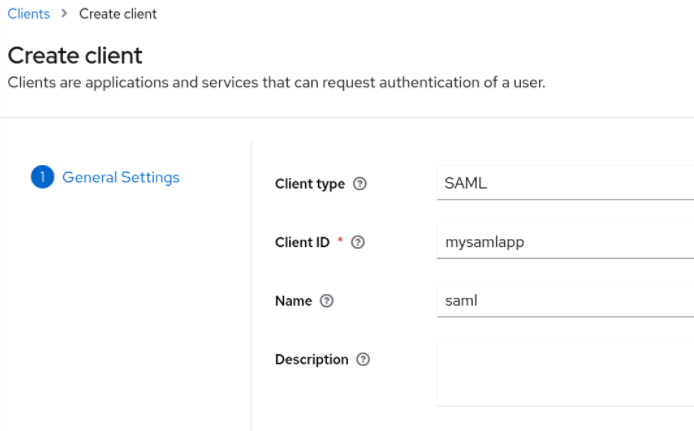Open the Description help tooltip icon
694x431 pixels.
coord(363,360)
